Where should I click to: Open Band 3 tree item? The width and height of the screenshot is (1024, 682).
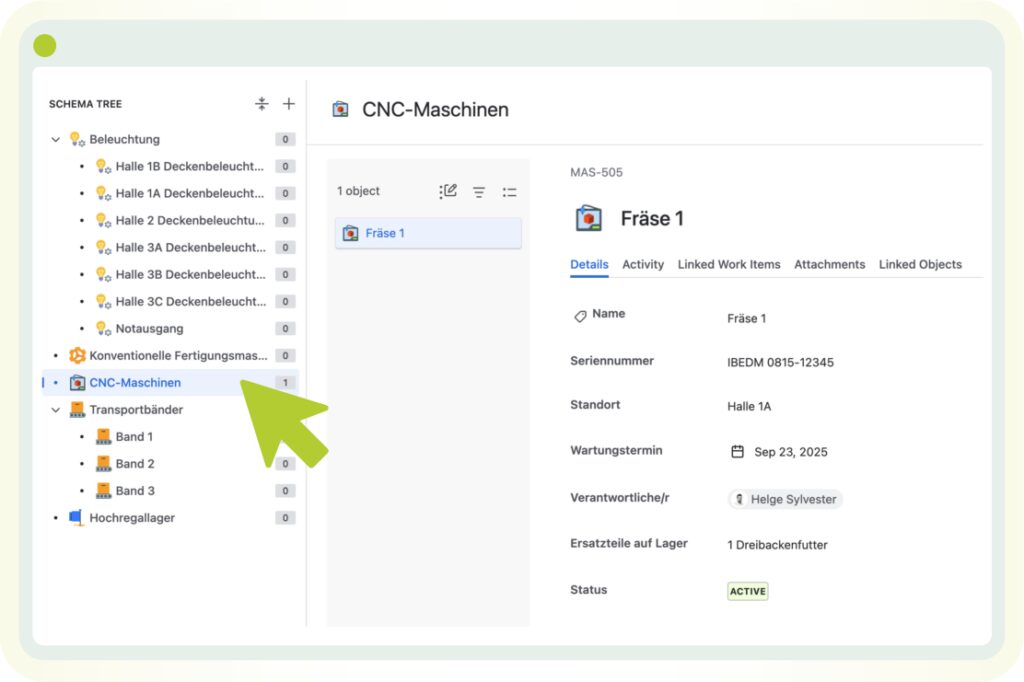click(135, 491)
